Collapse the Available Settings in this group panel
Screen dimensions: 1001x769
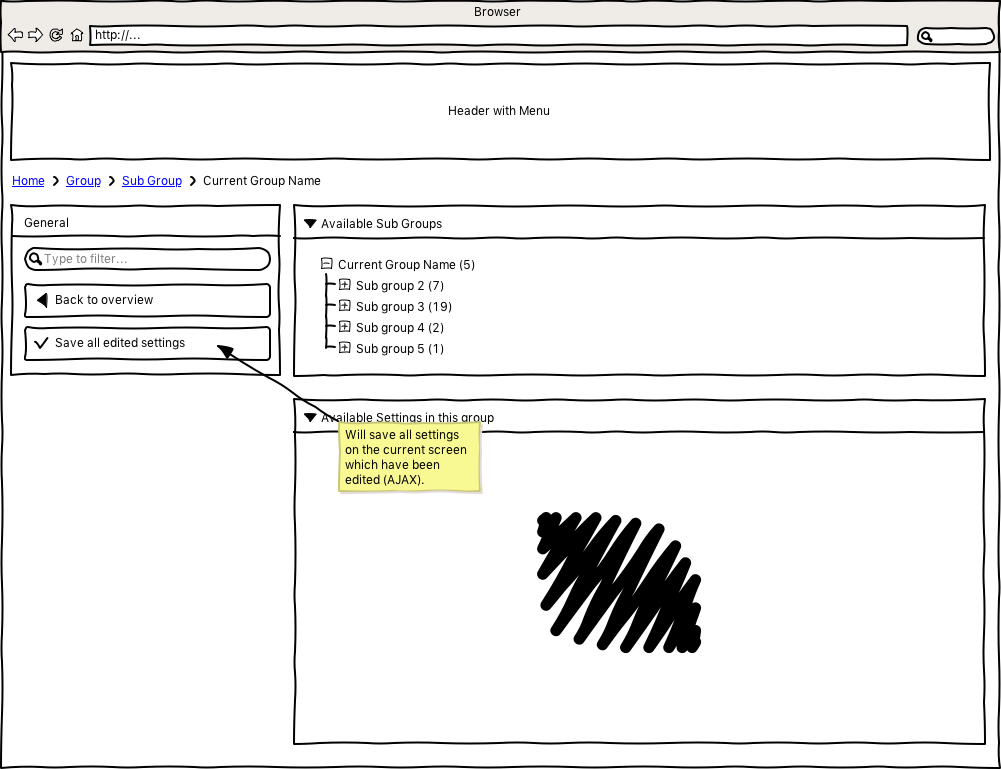pyautogui.click(x=310, y=417)
